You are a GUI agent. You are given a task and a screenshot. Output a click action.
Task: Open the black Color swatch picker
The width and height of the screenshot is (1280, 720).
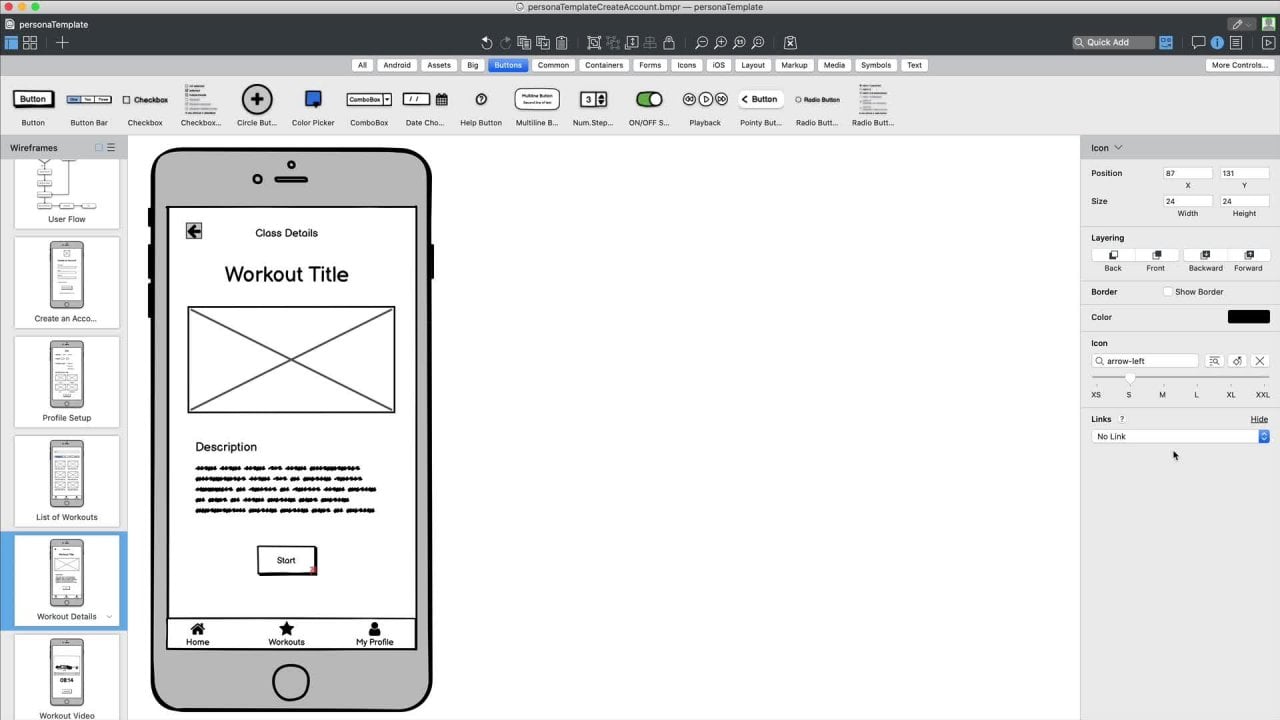(1248, 317)
